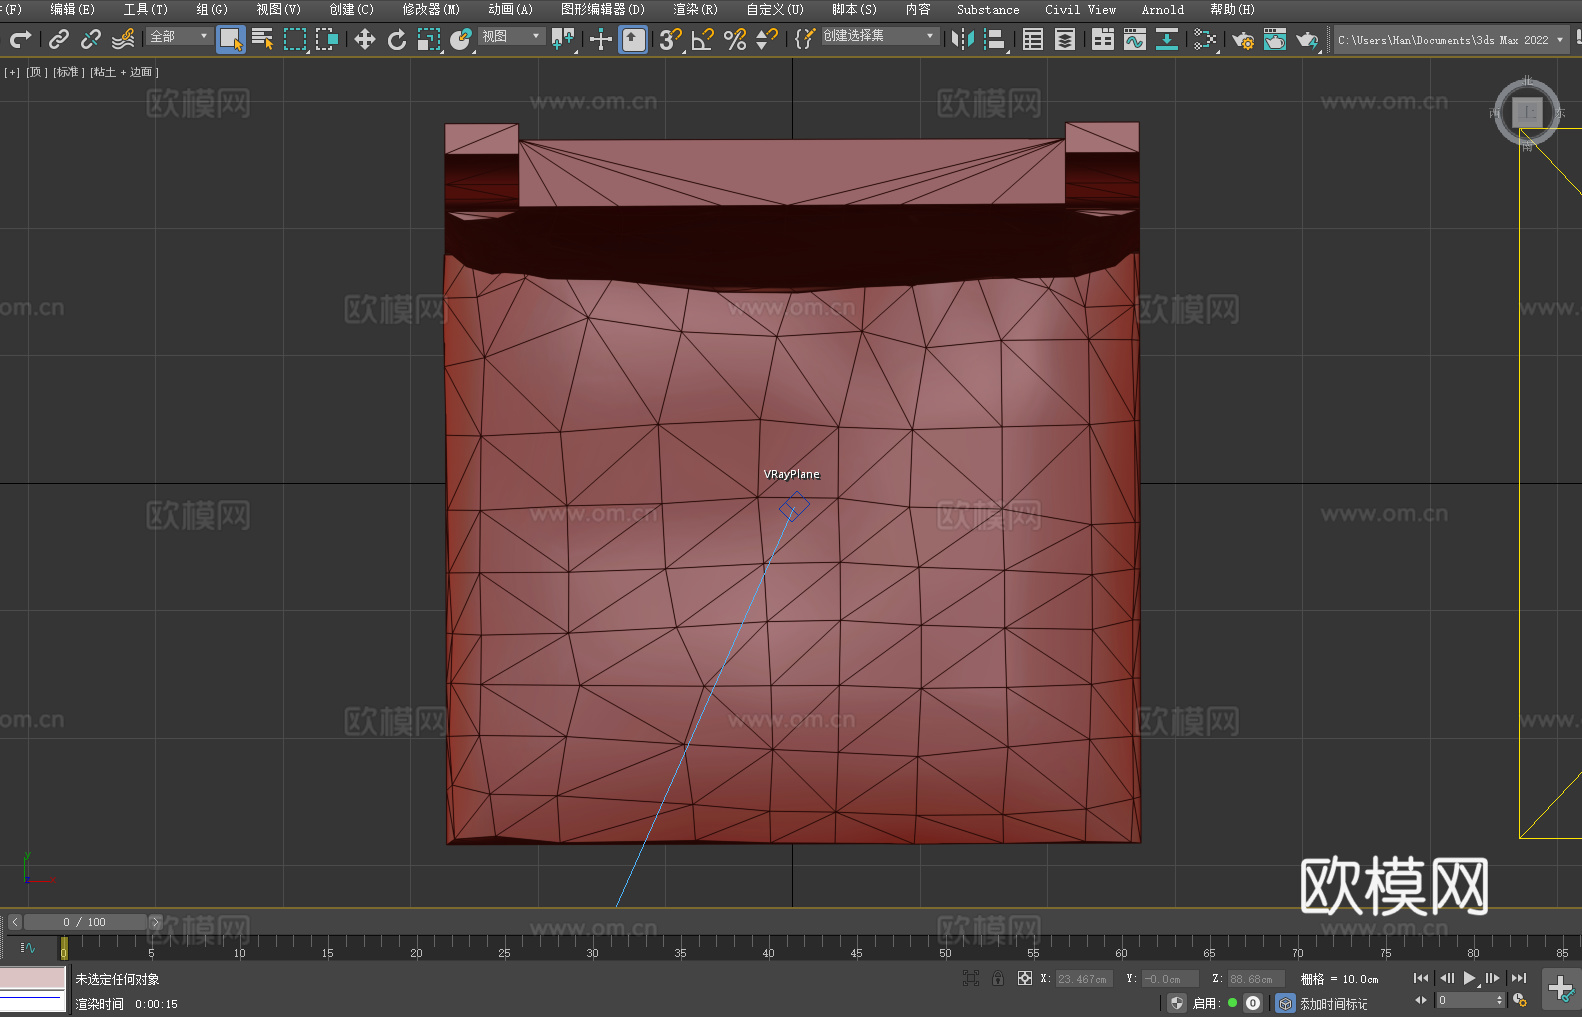This screenshot has height=1017, width=1582.
Task: Open Rendered Frame Window
Action: [1275, 39]
